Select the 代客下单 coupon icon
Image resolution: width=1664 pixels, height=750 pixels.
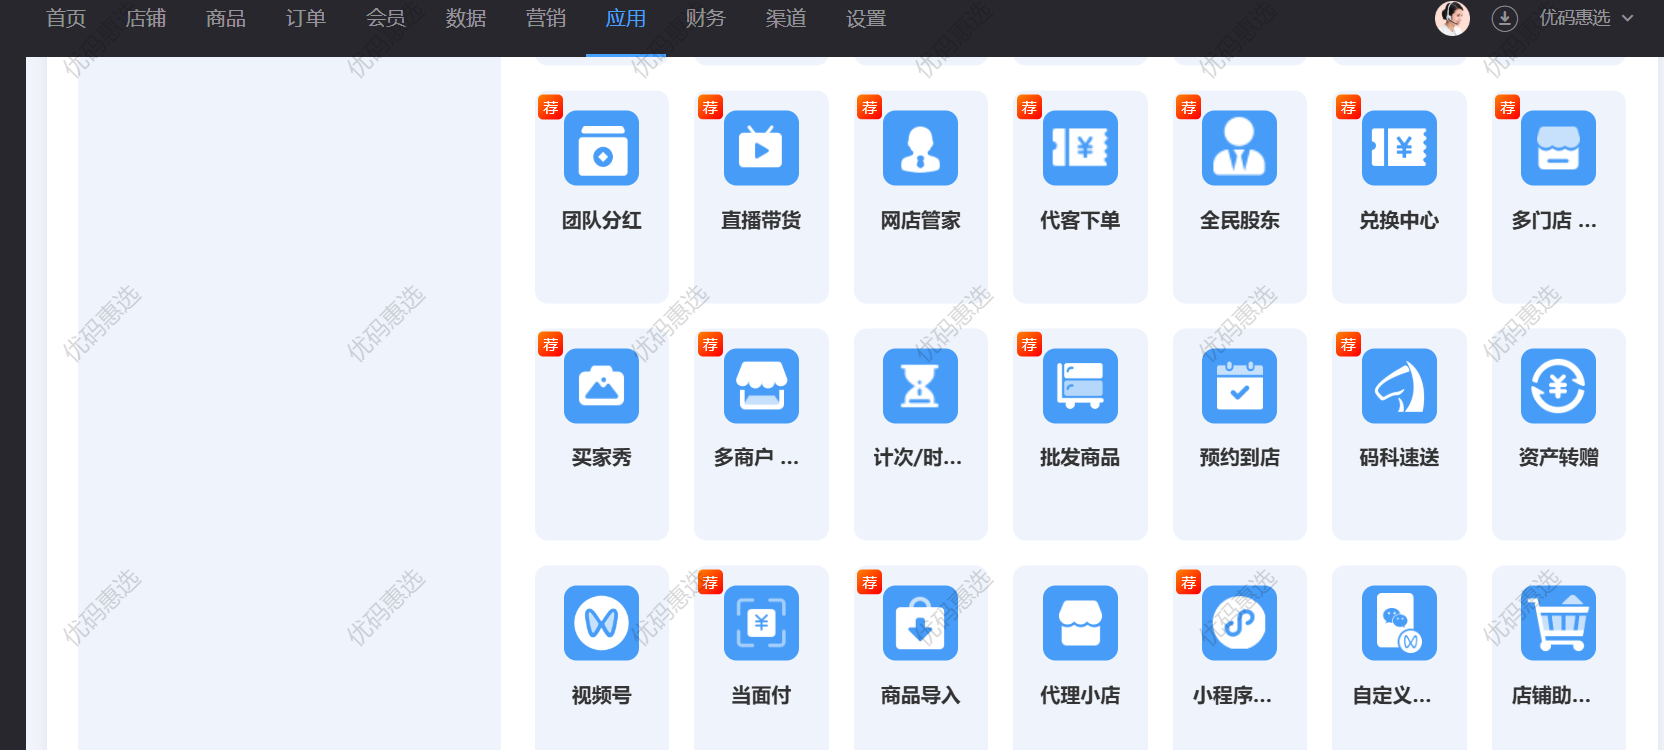pos(1080,148)
